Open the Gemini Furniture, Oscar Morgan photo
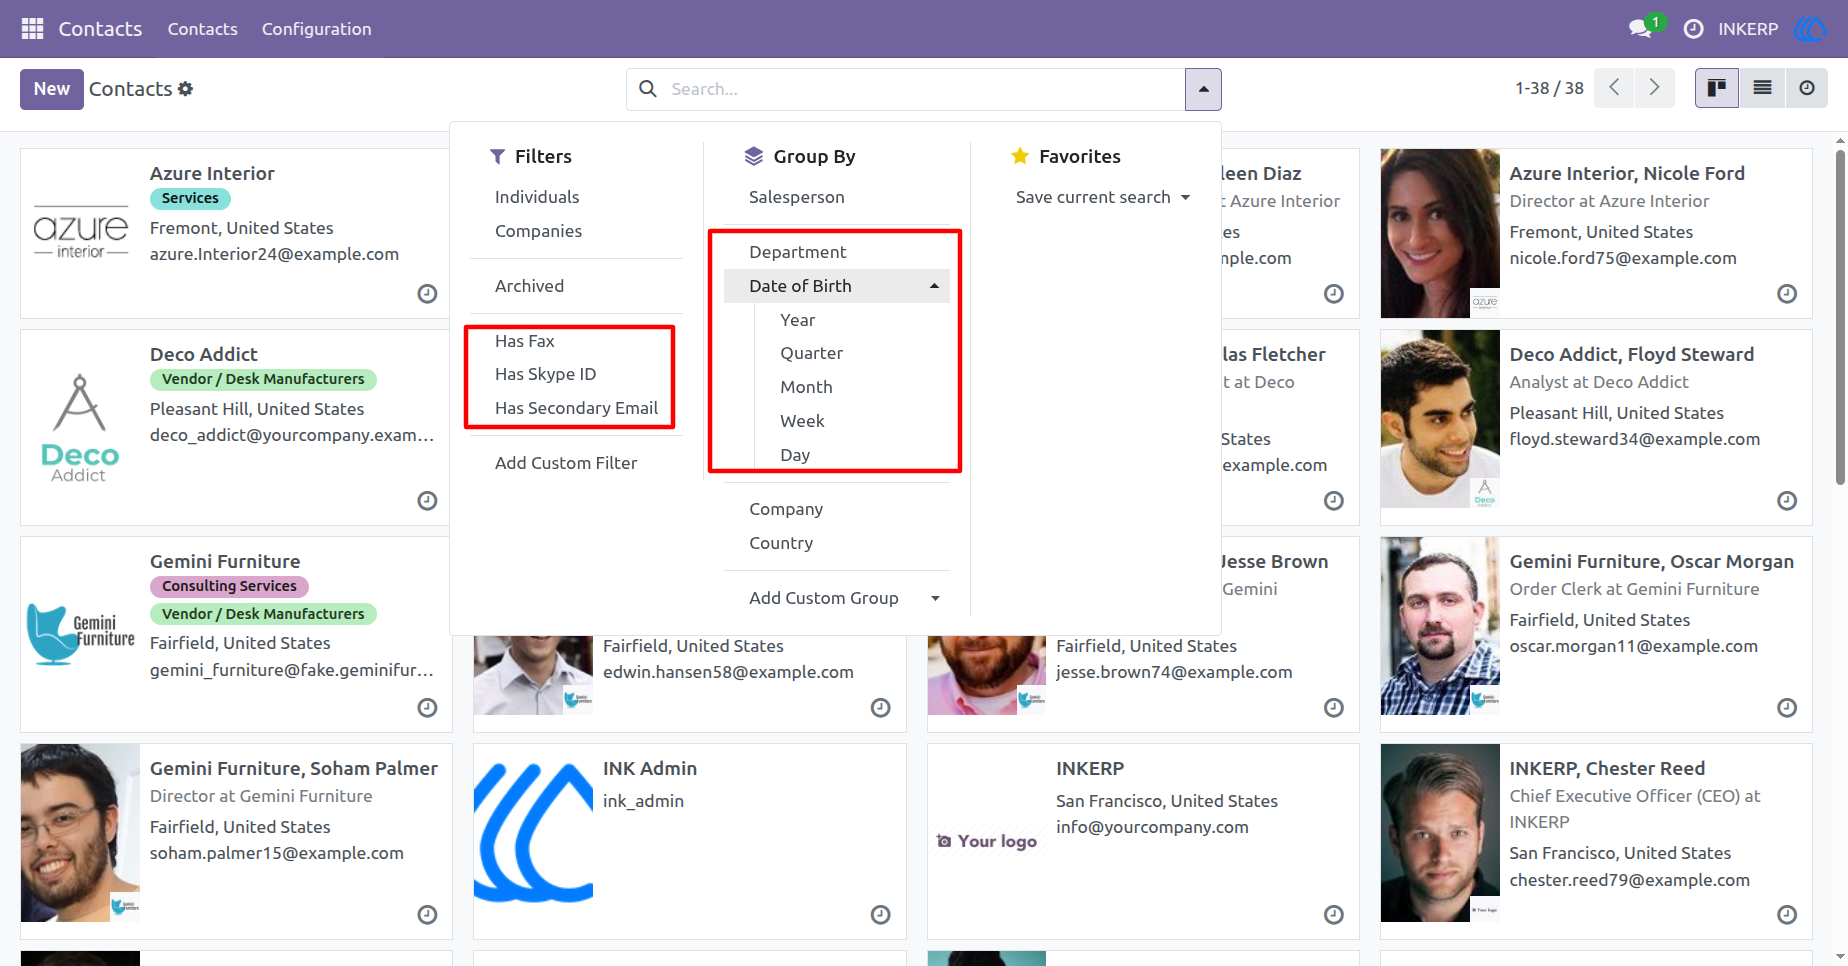 [x=1440, y=626]
